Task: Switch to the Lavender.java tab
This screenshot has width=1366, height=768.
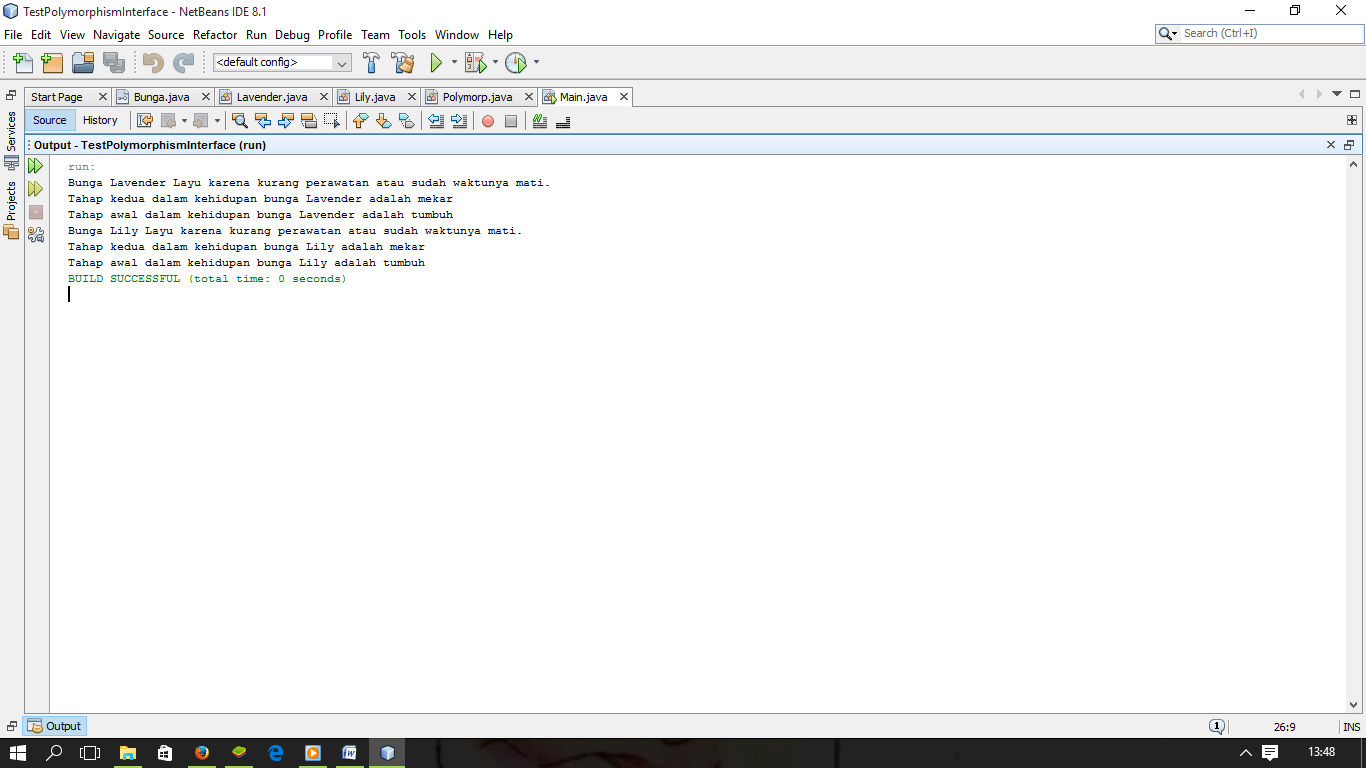Action: pos(271,97)
